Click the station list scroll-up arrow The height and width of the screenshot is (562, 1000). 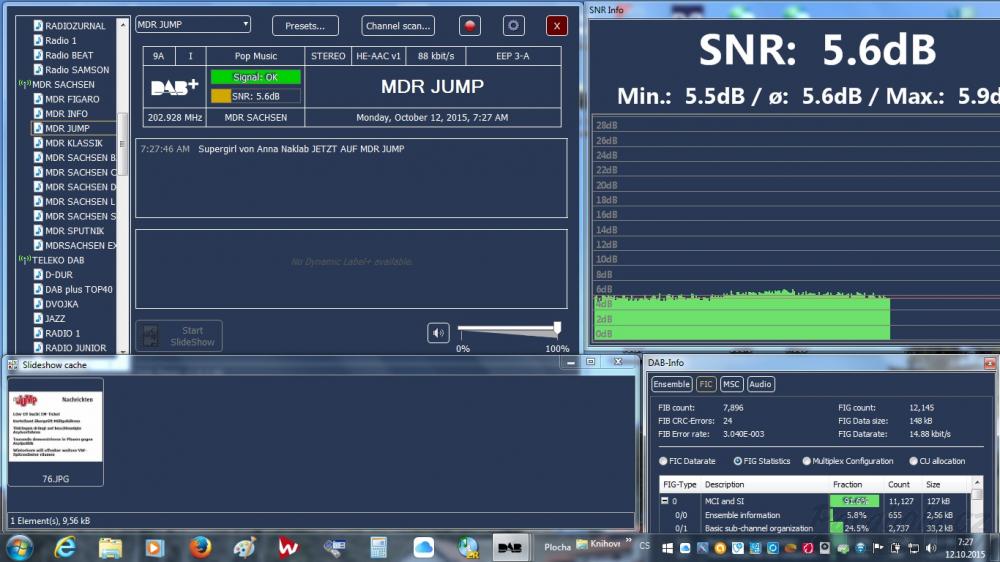click(122, 24)
